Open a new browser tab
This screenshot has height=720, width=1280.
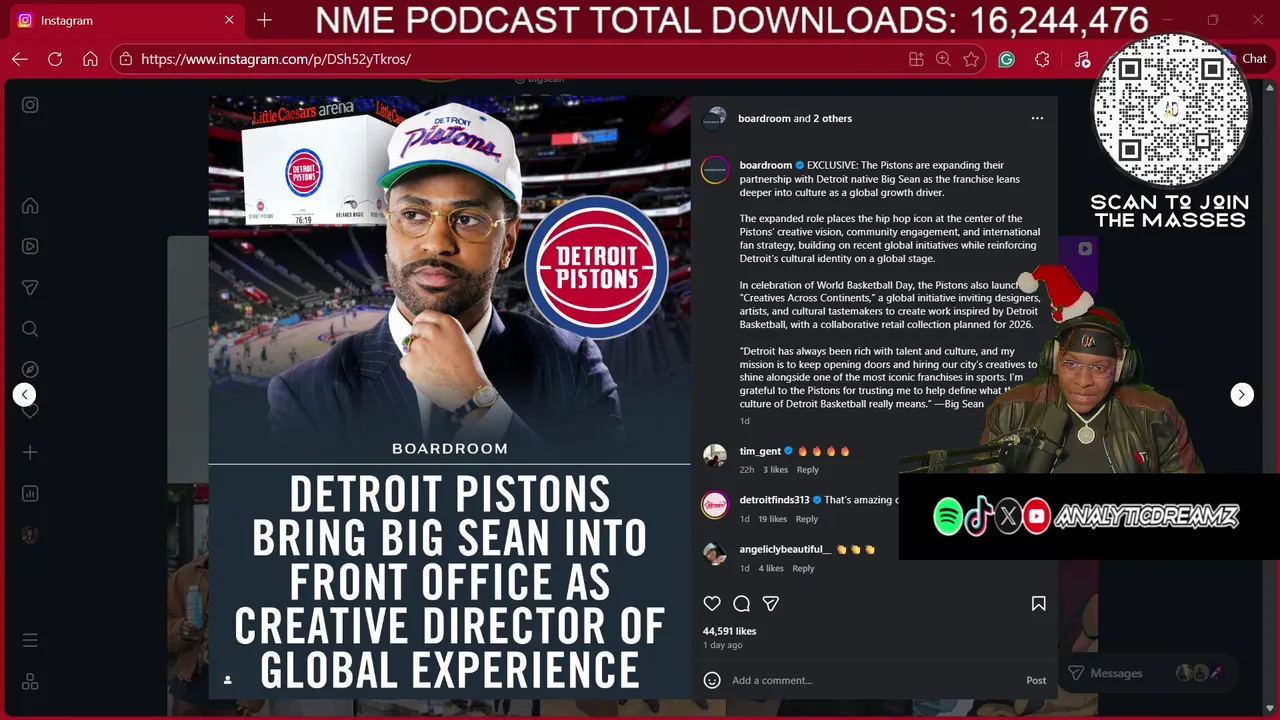pos(264,20)
